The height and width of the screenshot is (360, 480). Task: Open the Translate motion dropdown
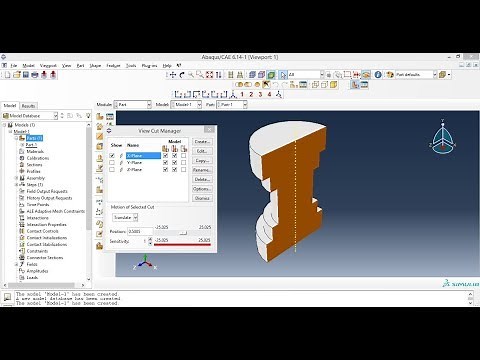click(x=125, y=217)
